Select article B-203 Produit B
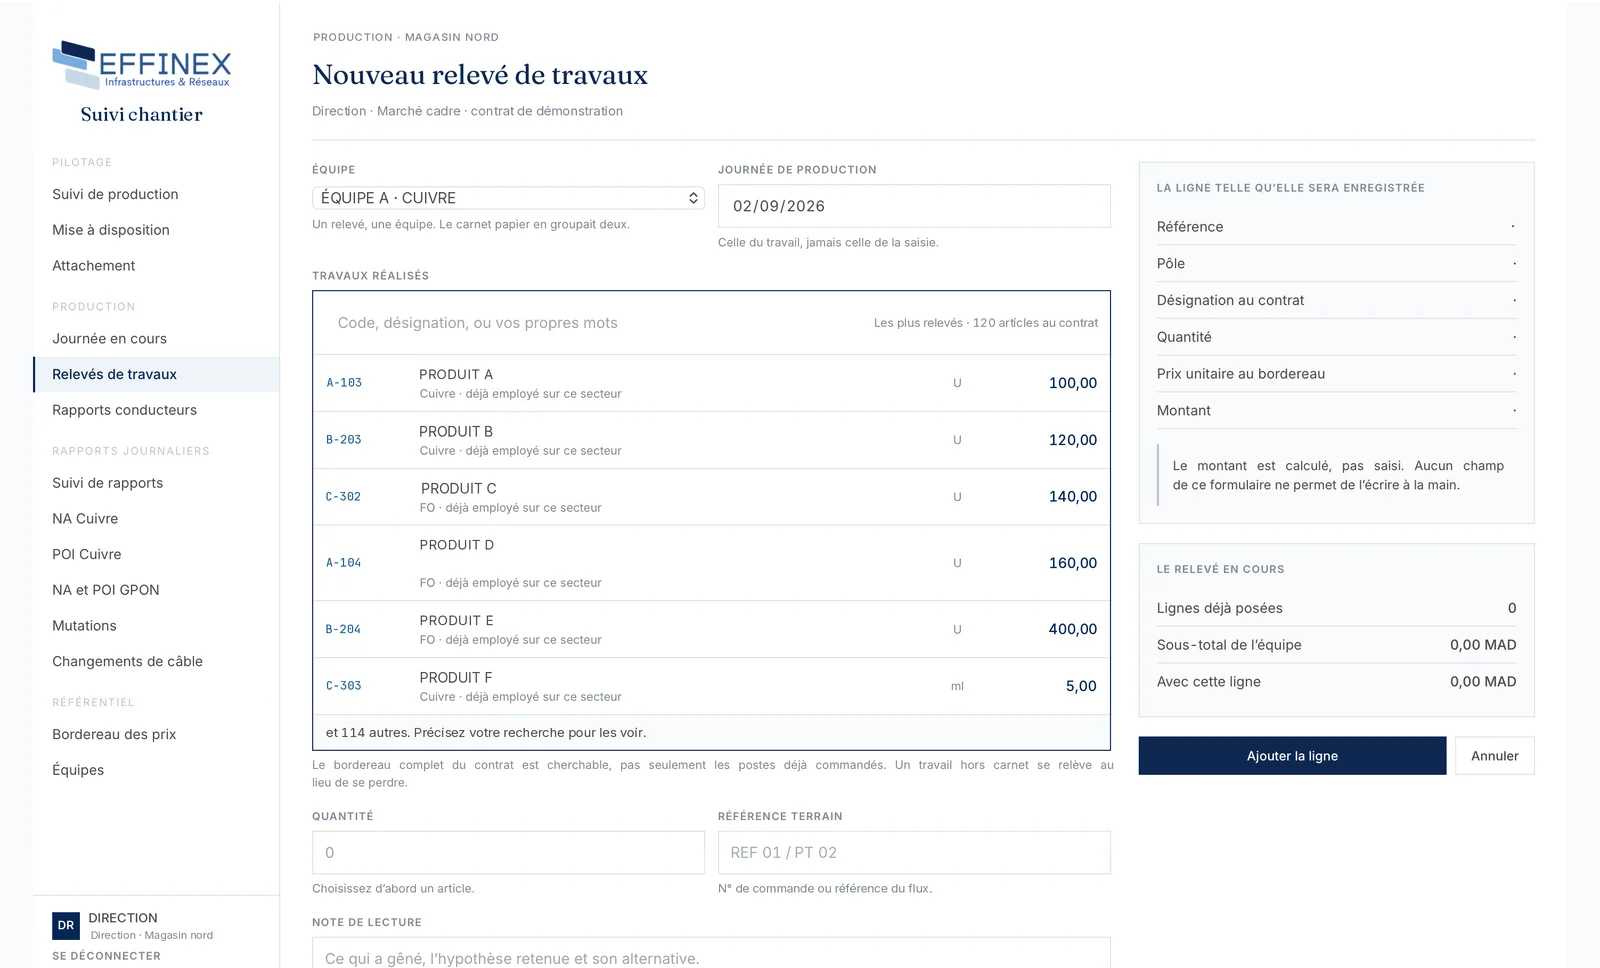The image size is (1600, 968). 711,440
